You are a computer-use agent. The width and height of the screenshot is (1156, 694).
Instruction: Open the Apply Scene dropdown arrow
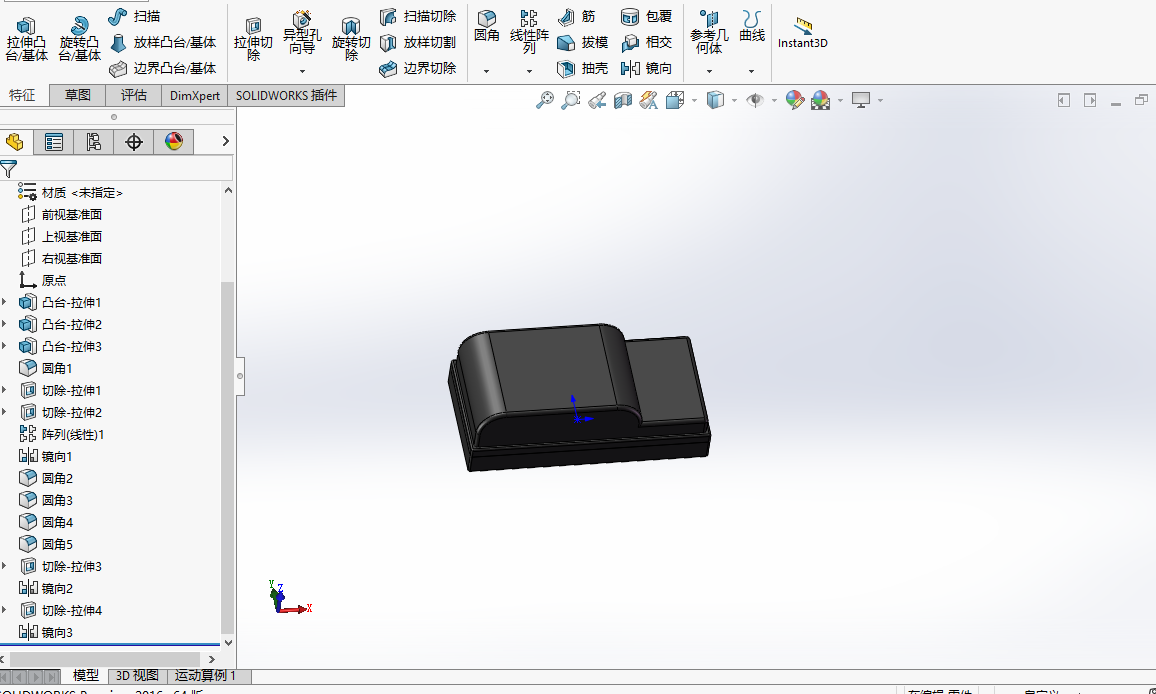pyautogui.click(x=840, y=100)
